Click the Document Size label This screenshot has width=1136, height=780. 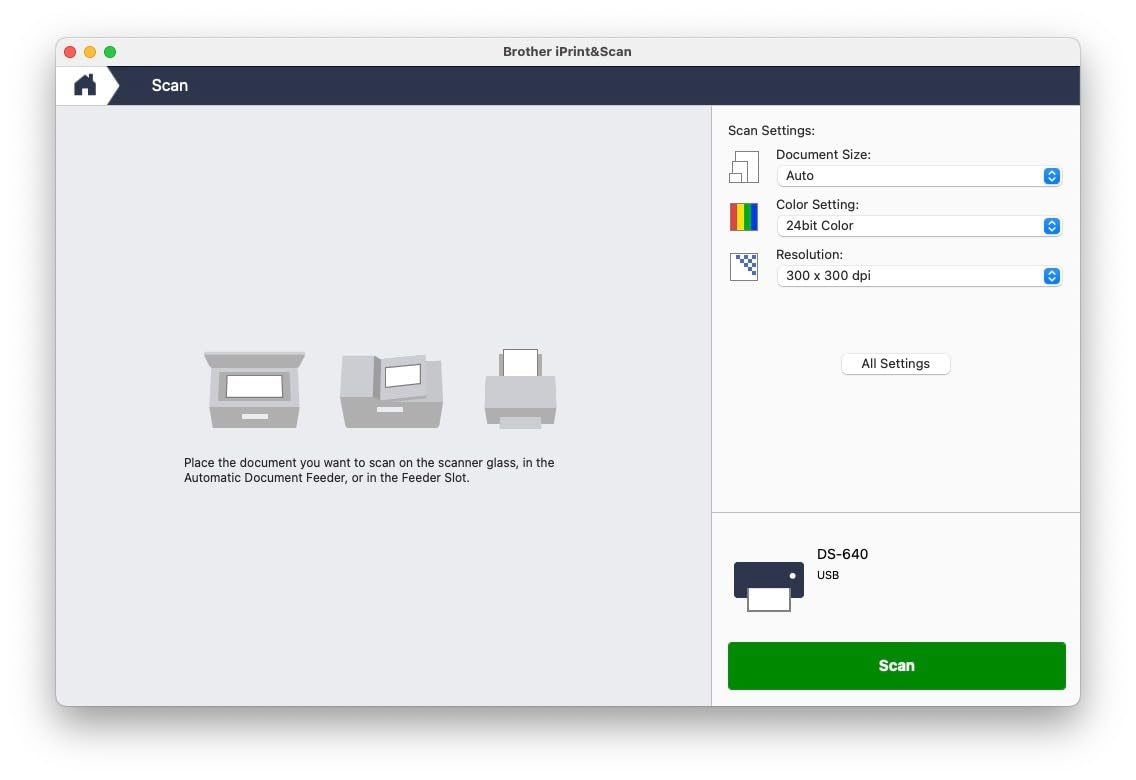tap(823, 154)
